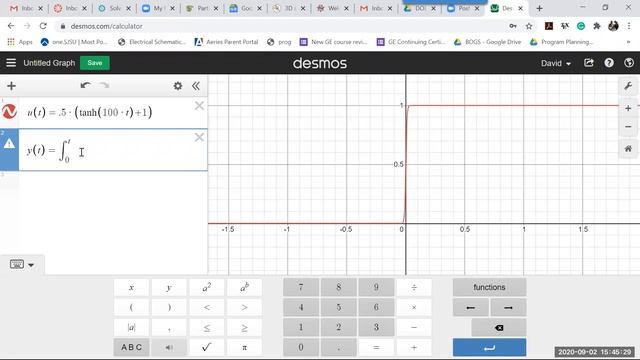Image resolution: width=640 pixels, height=360 pixels.
Task: Zoom out on the graph
Action: (x=628, y=127)
